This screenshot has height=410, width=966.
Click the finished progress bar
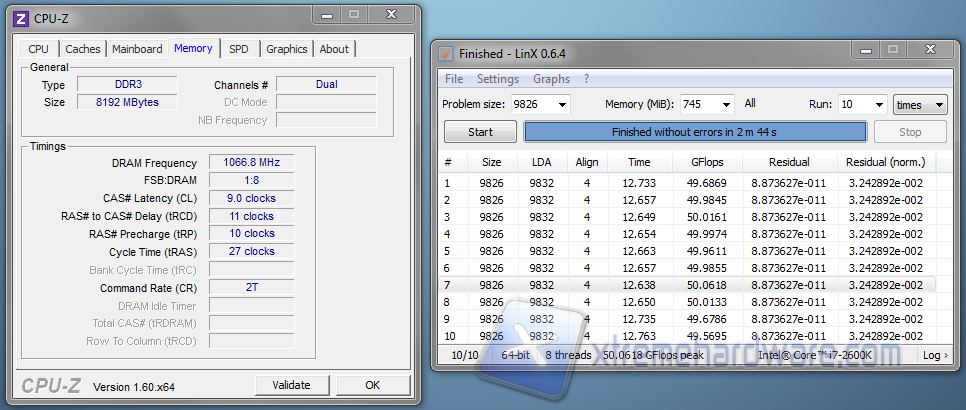pyautogui.click(x=695, y=132)
